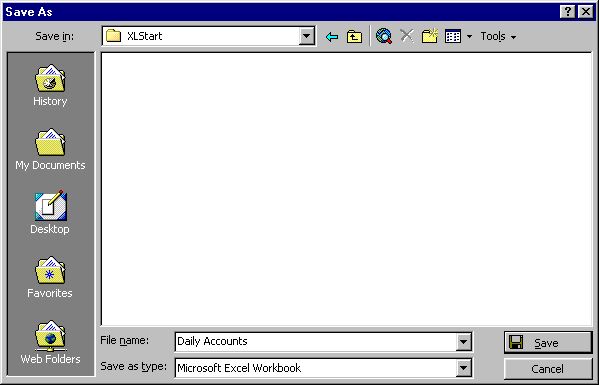Open the Search the Web icon
The image size is (599, 385).
384,36
